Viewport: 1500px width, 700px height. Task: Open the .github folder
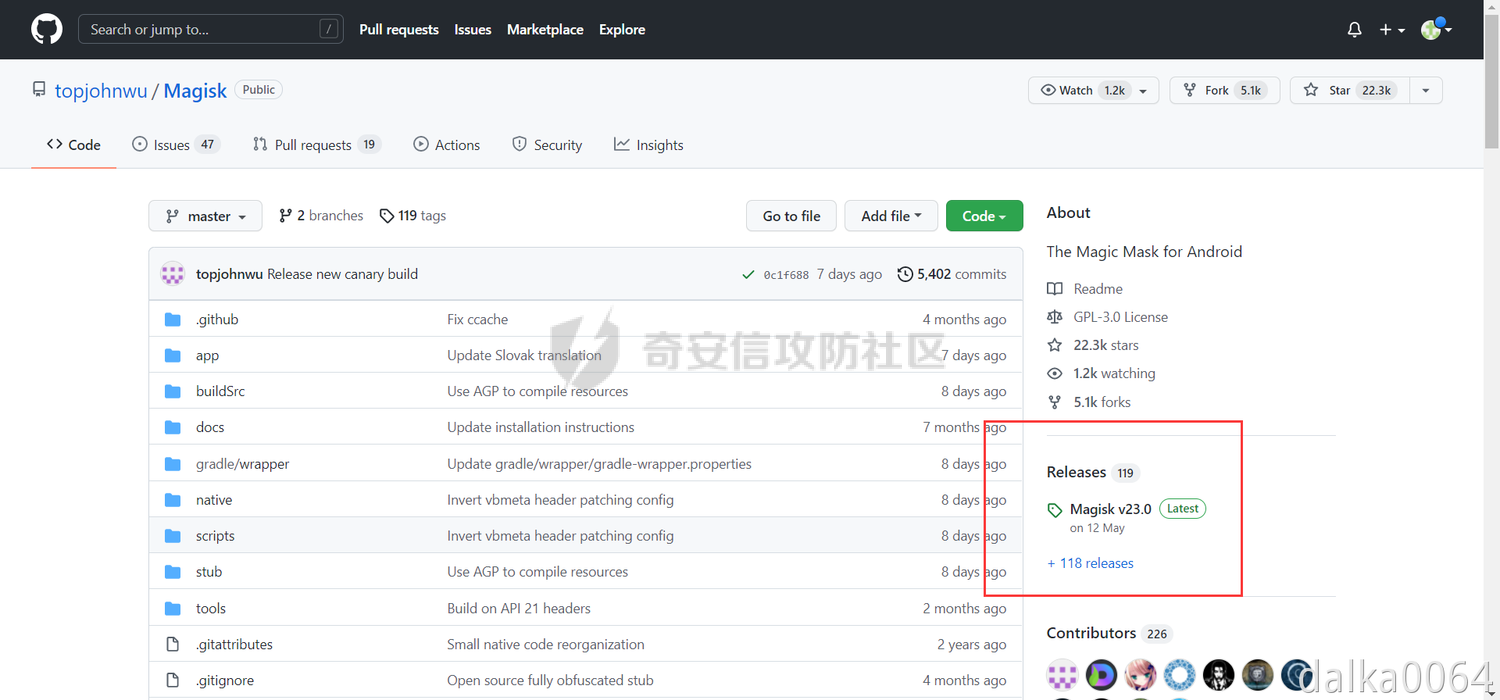click(x=217, y=319)
